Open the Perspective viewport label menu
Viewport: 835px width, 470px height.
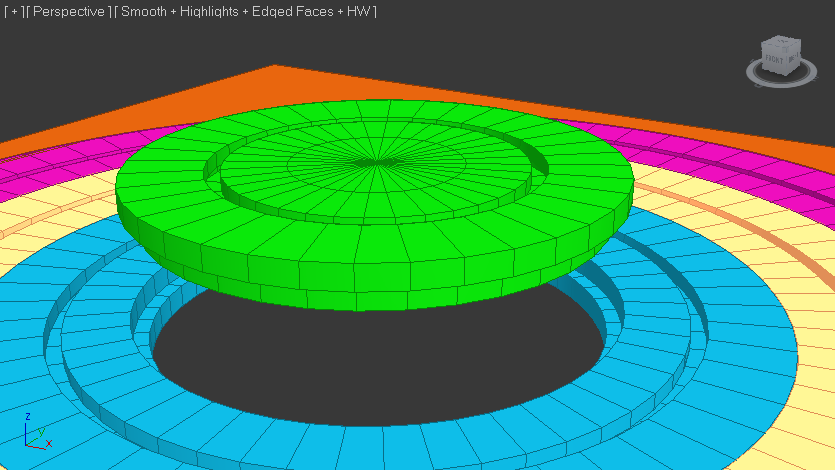click(x=69, y=11)
